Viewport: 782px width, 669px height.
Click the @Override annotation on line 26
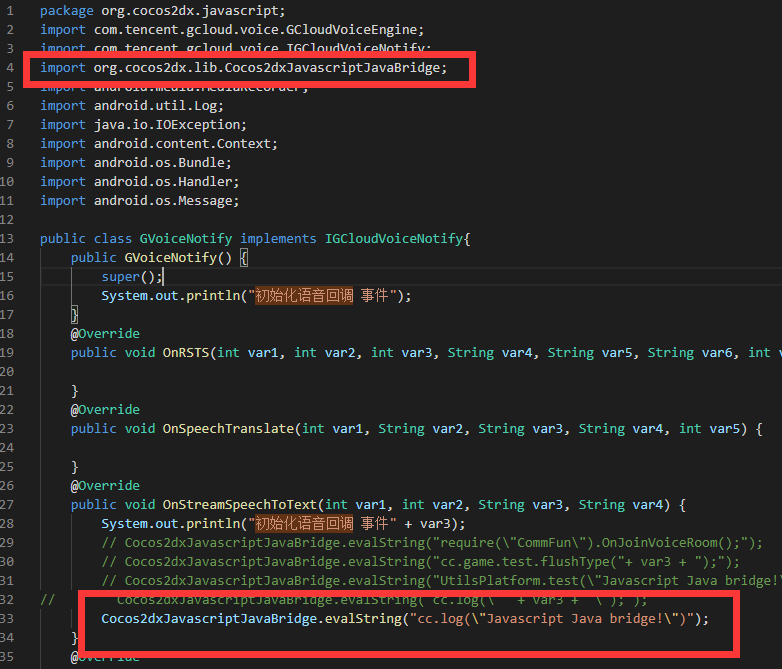(x=105, y=486)
